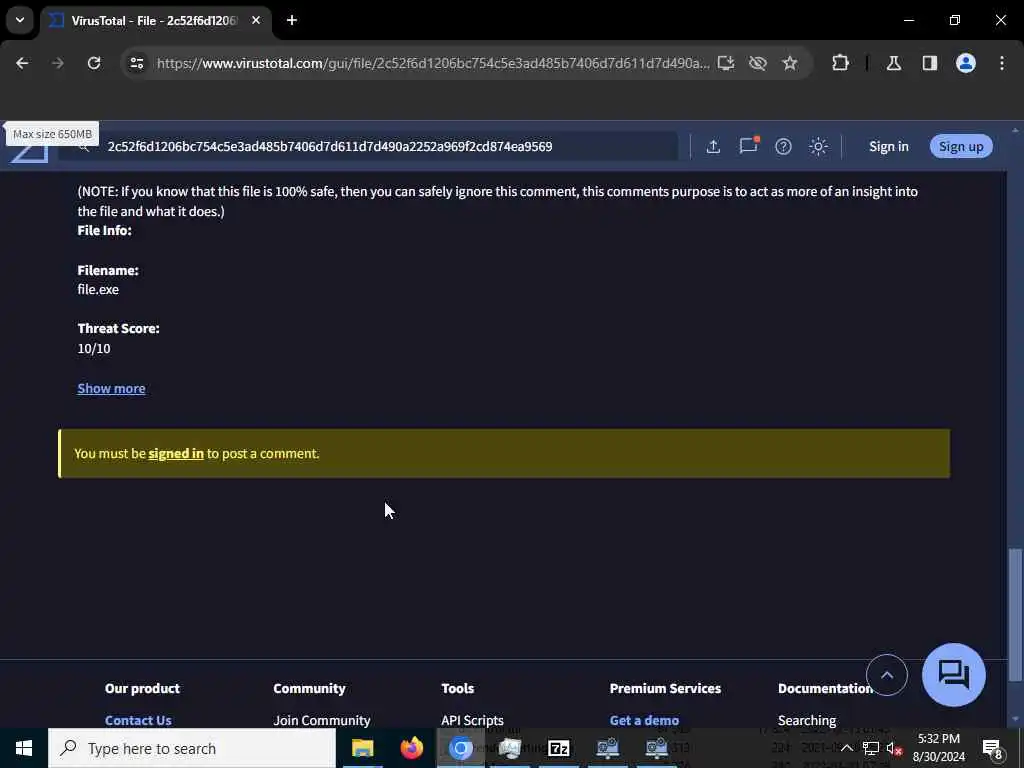Click the Sign up button
Image resolution: width=1024 pixels, height=768 pixels.
(x=961, y=146)
